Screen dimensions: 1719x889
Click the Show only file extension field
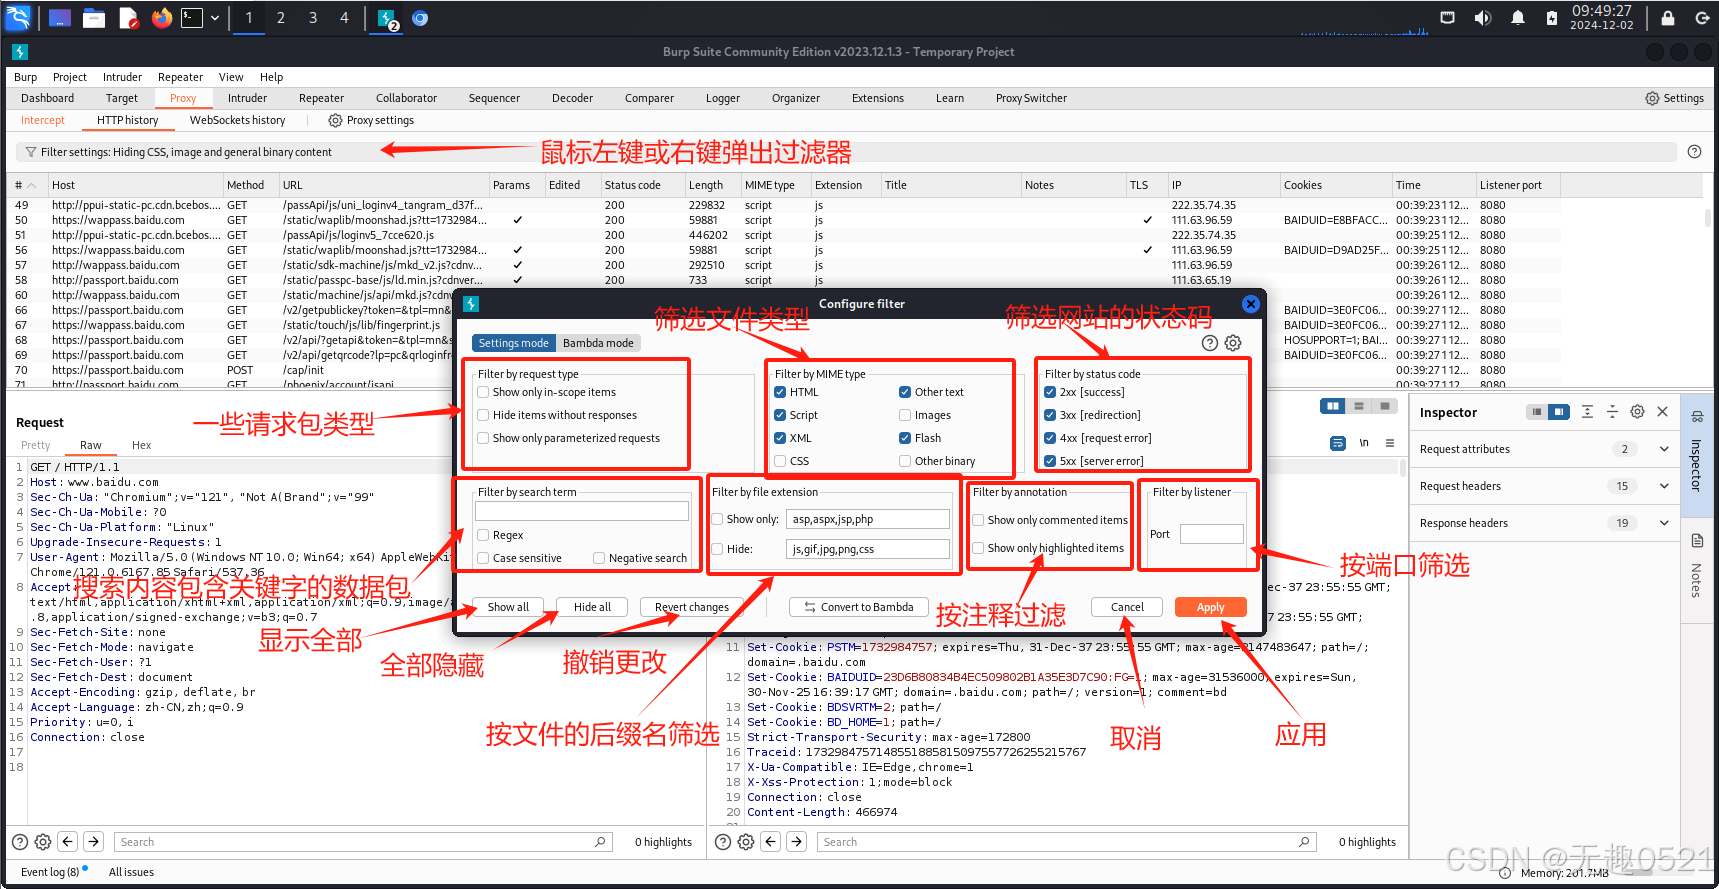click(868, 519)
